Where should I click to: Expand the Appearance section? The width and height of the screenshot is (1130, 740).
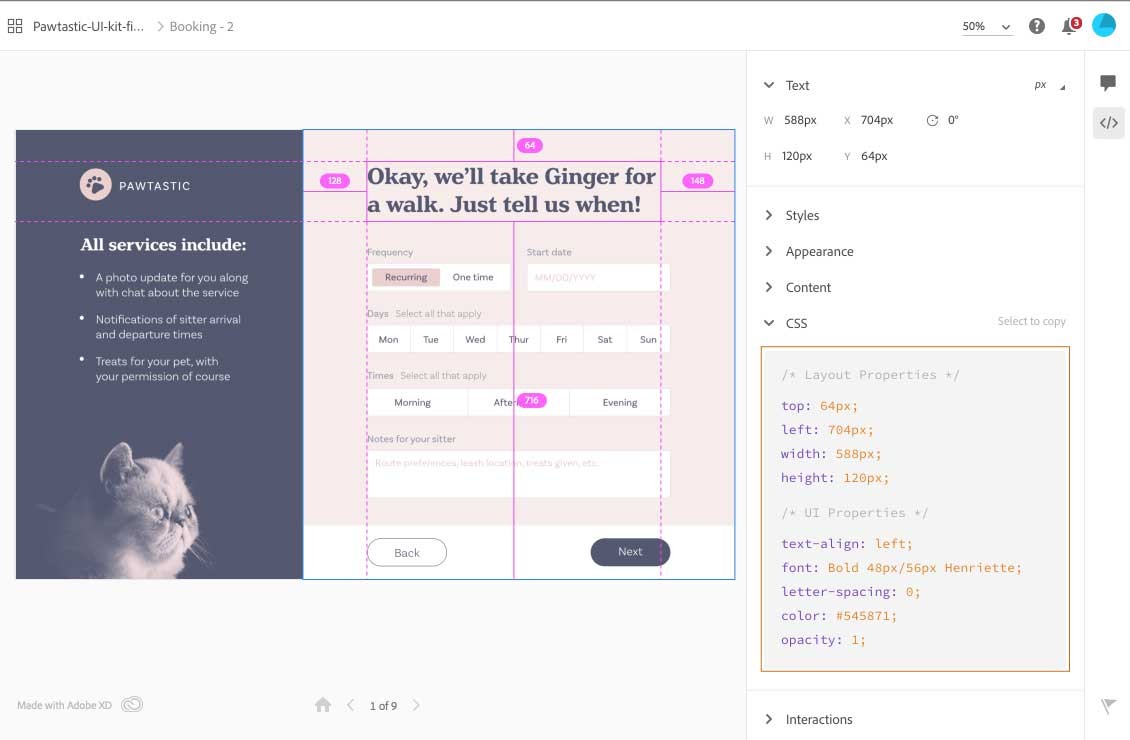821,251
